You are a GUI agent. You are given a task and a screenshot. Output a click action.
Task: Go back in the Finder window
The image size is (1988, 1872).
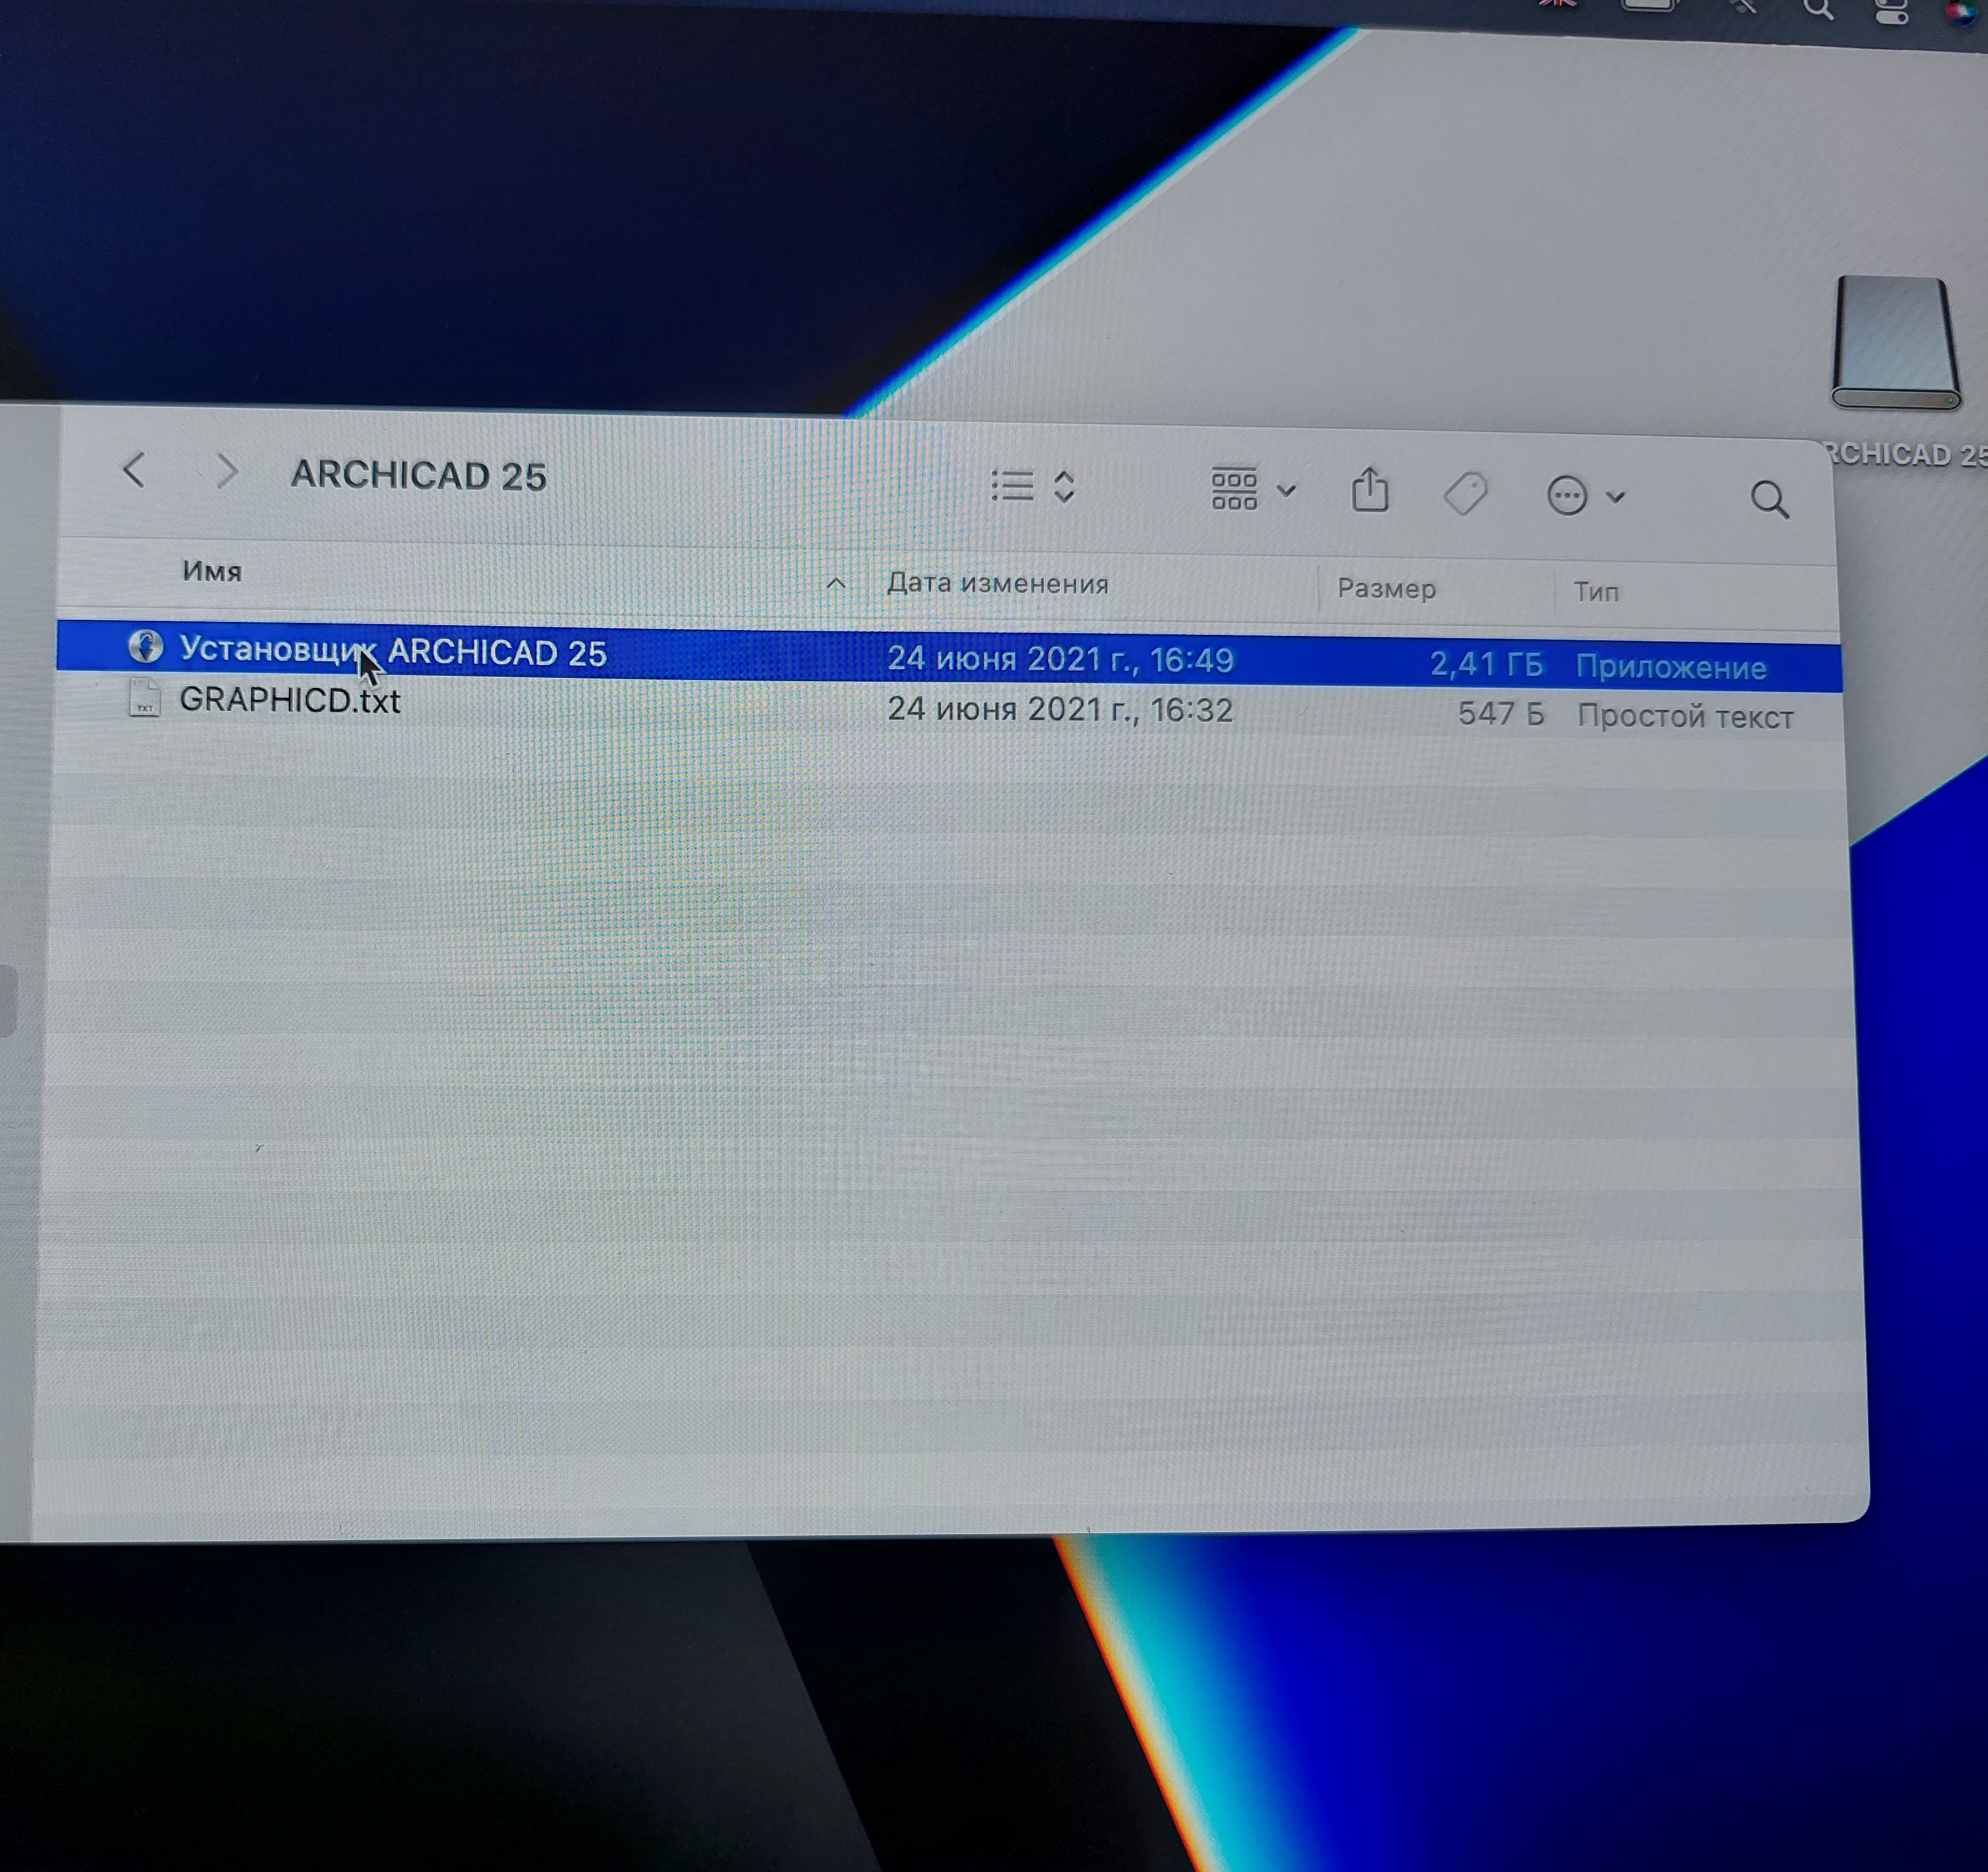[x=134, y=469]
